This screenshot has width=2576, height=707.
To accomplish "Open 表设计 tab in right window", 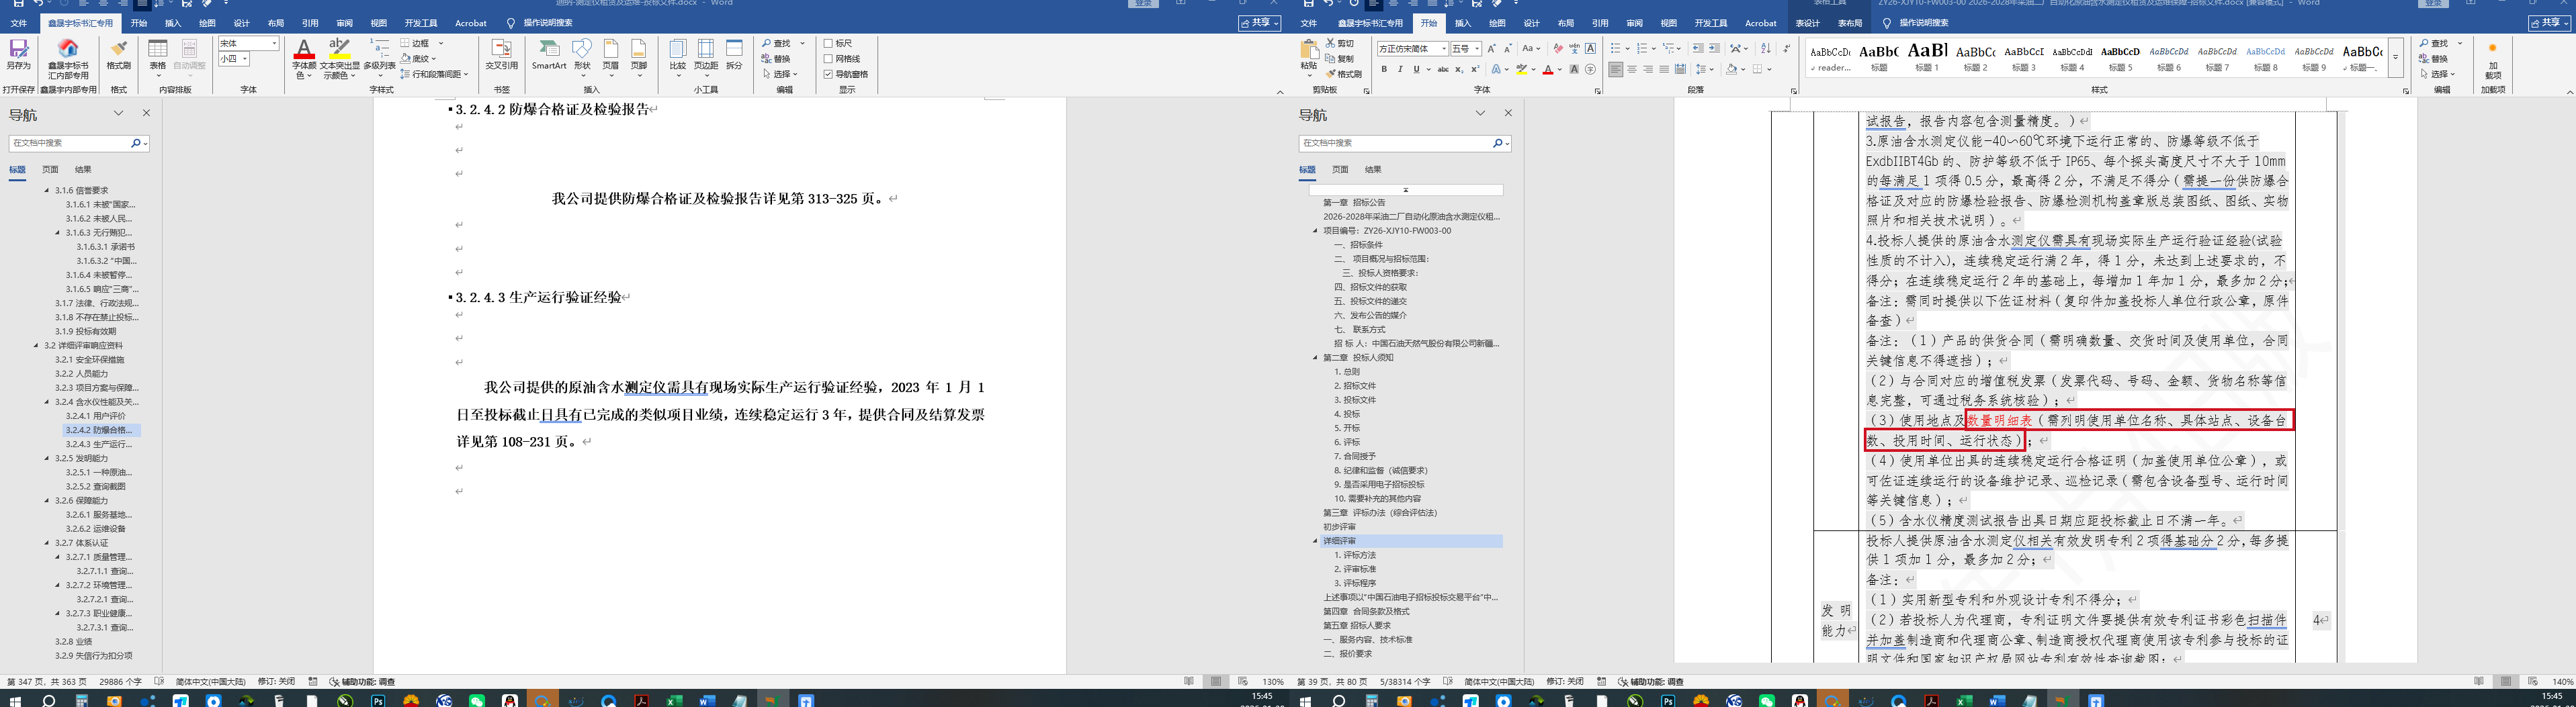I will pos(1807,23).
